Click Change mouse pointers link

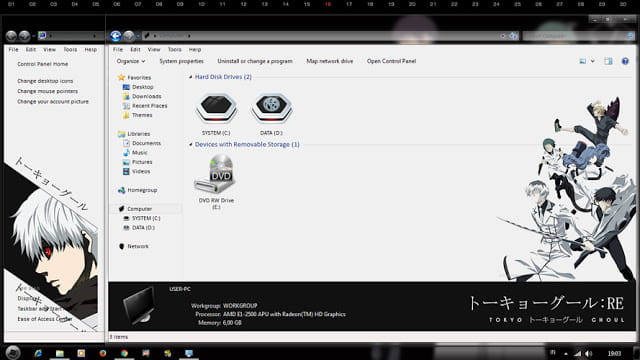pyautogui.click(x=47, y=91)
